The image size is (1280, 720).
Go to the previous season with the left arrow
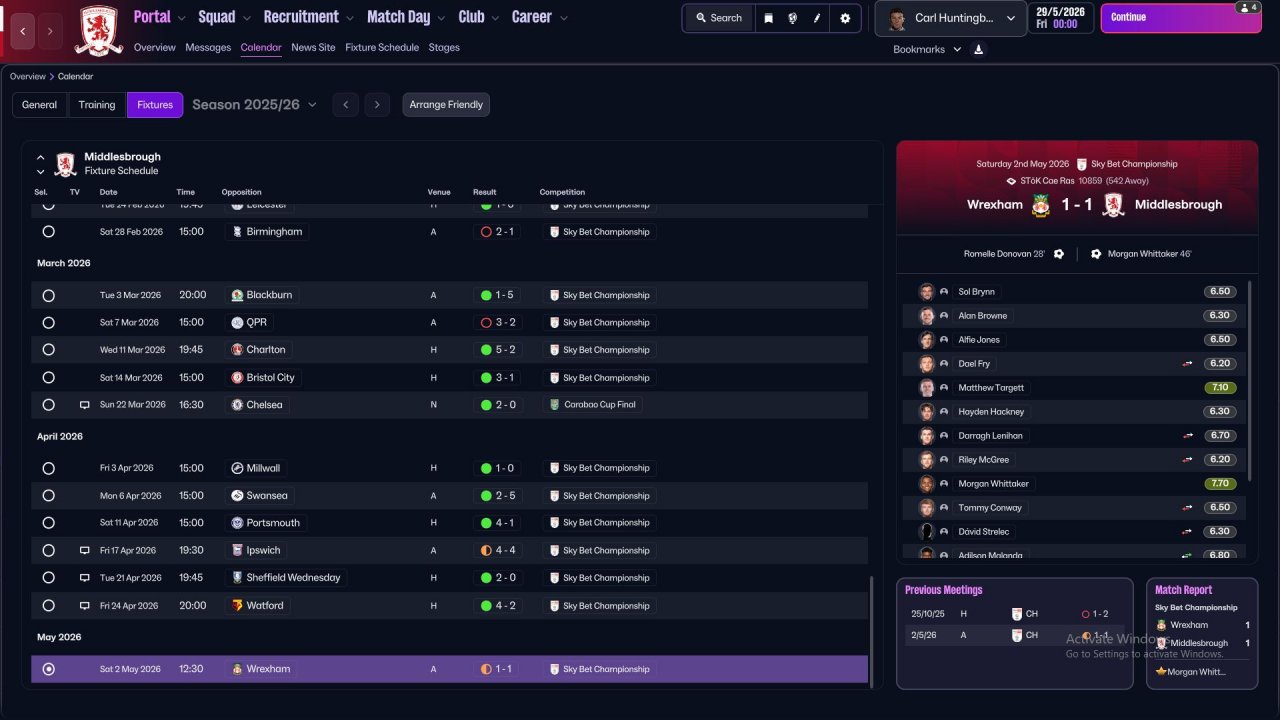(x=345, y=105)
